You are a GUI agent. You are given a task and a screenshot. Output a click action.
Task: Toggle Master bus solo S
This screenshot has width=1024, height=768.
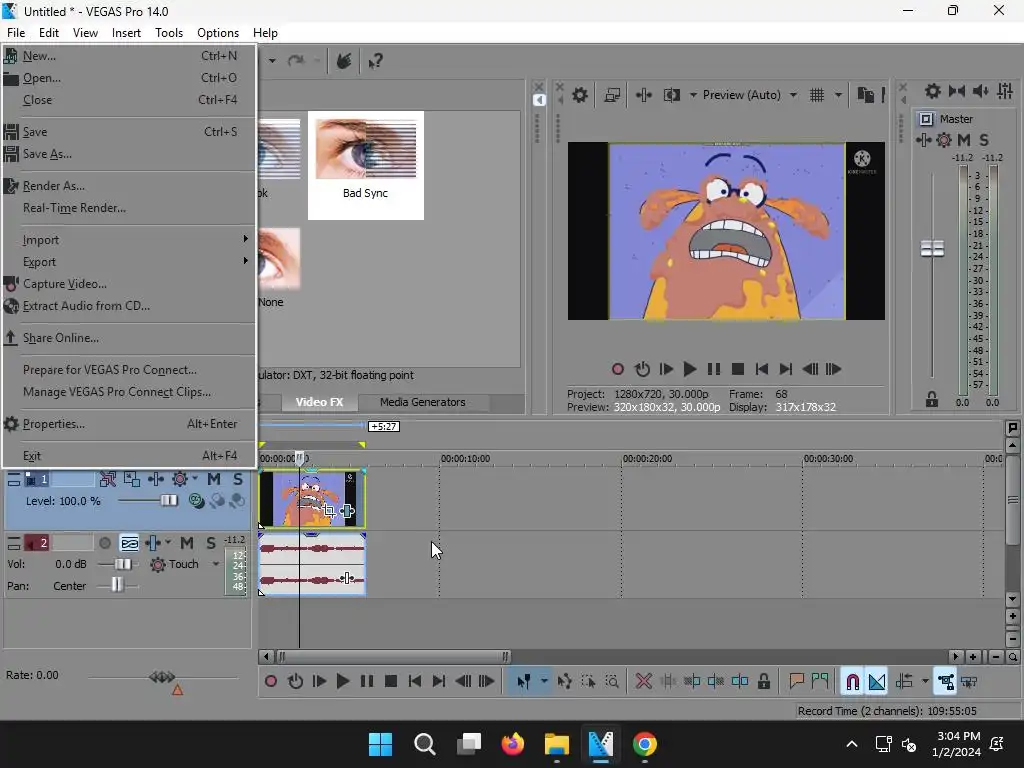(984, 140)
